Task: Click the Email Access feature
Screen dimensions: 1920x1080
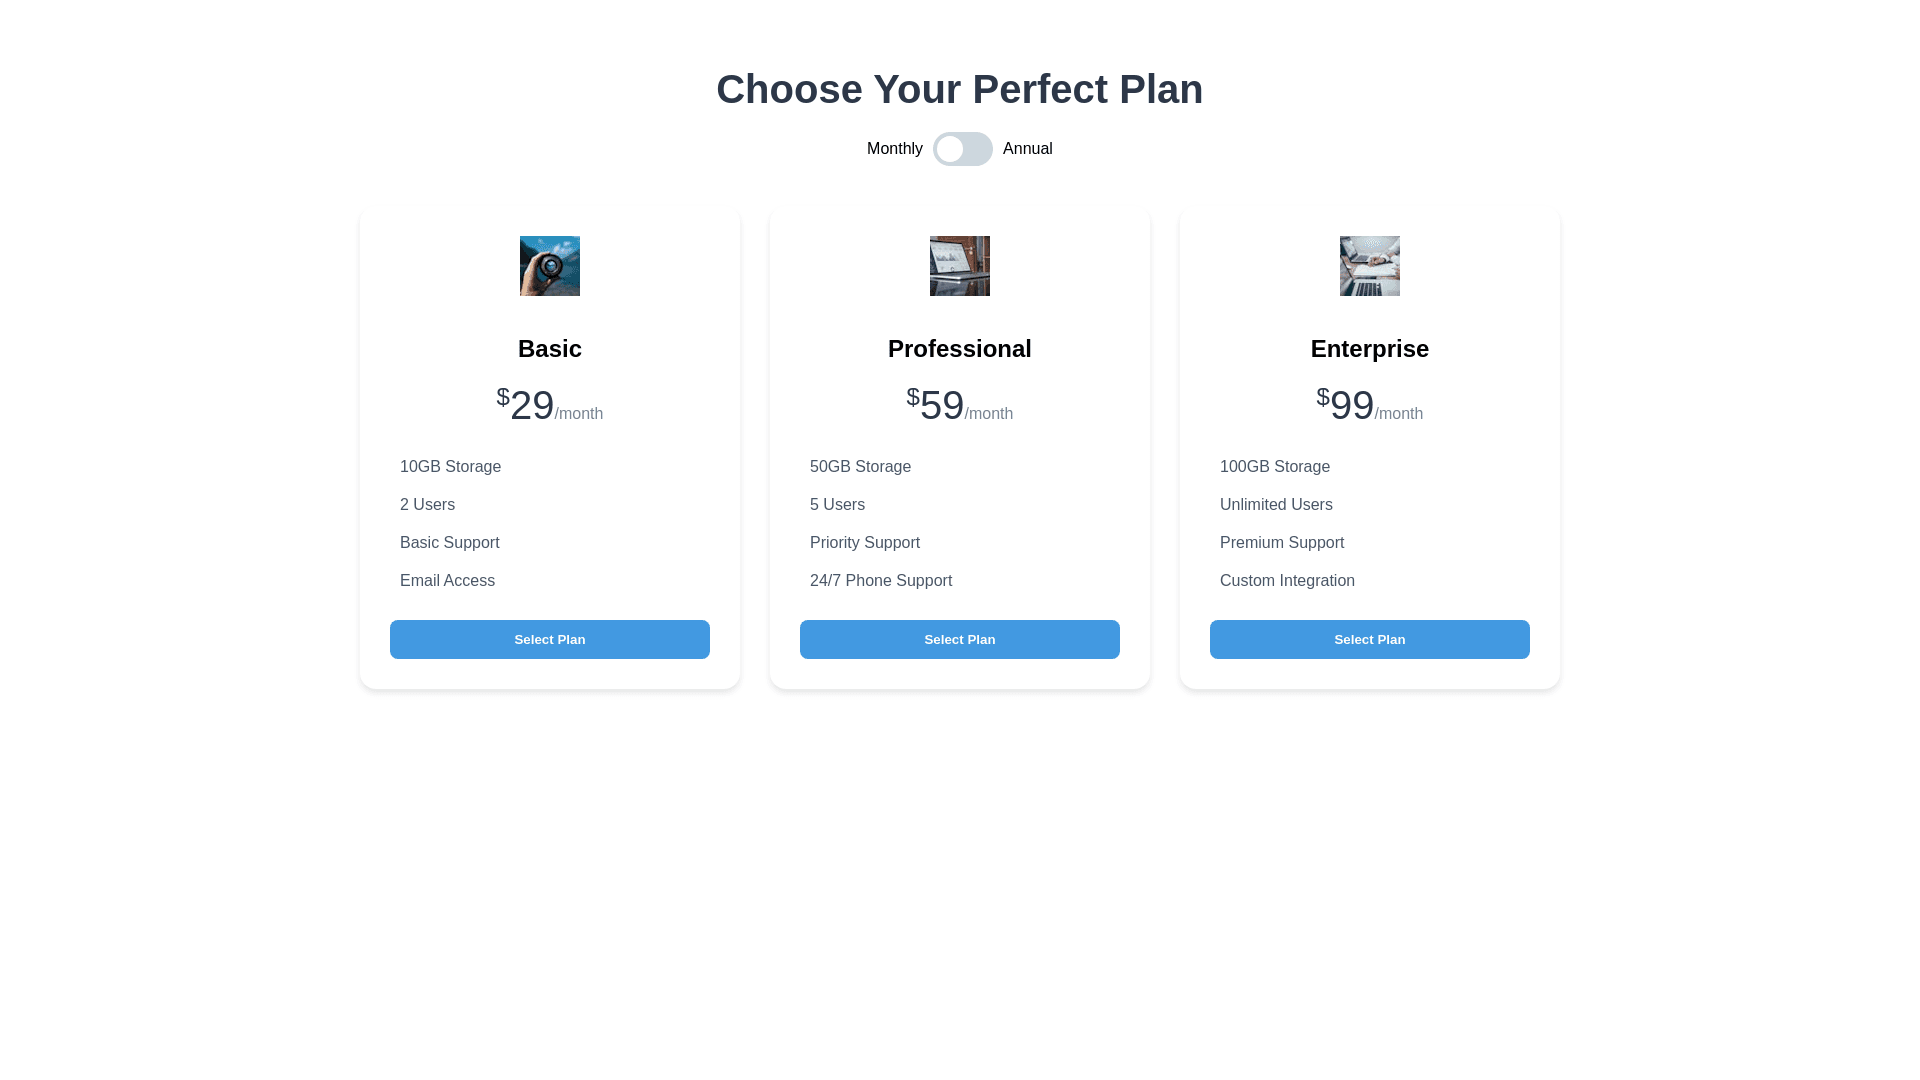Action: click(x=447, y=581)
